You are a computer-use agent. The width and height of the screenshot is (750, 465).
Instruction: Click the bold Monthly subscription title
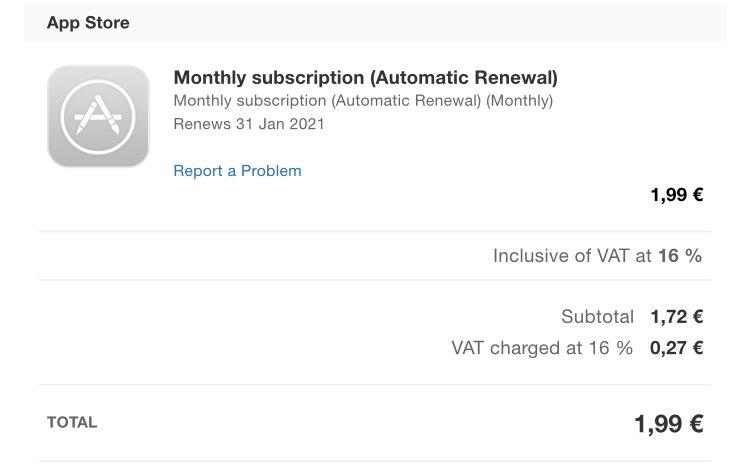[365, 78]
